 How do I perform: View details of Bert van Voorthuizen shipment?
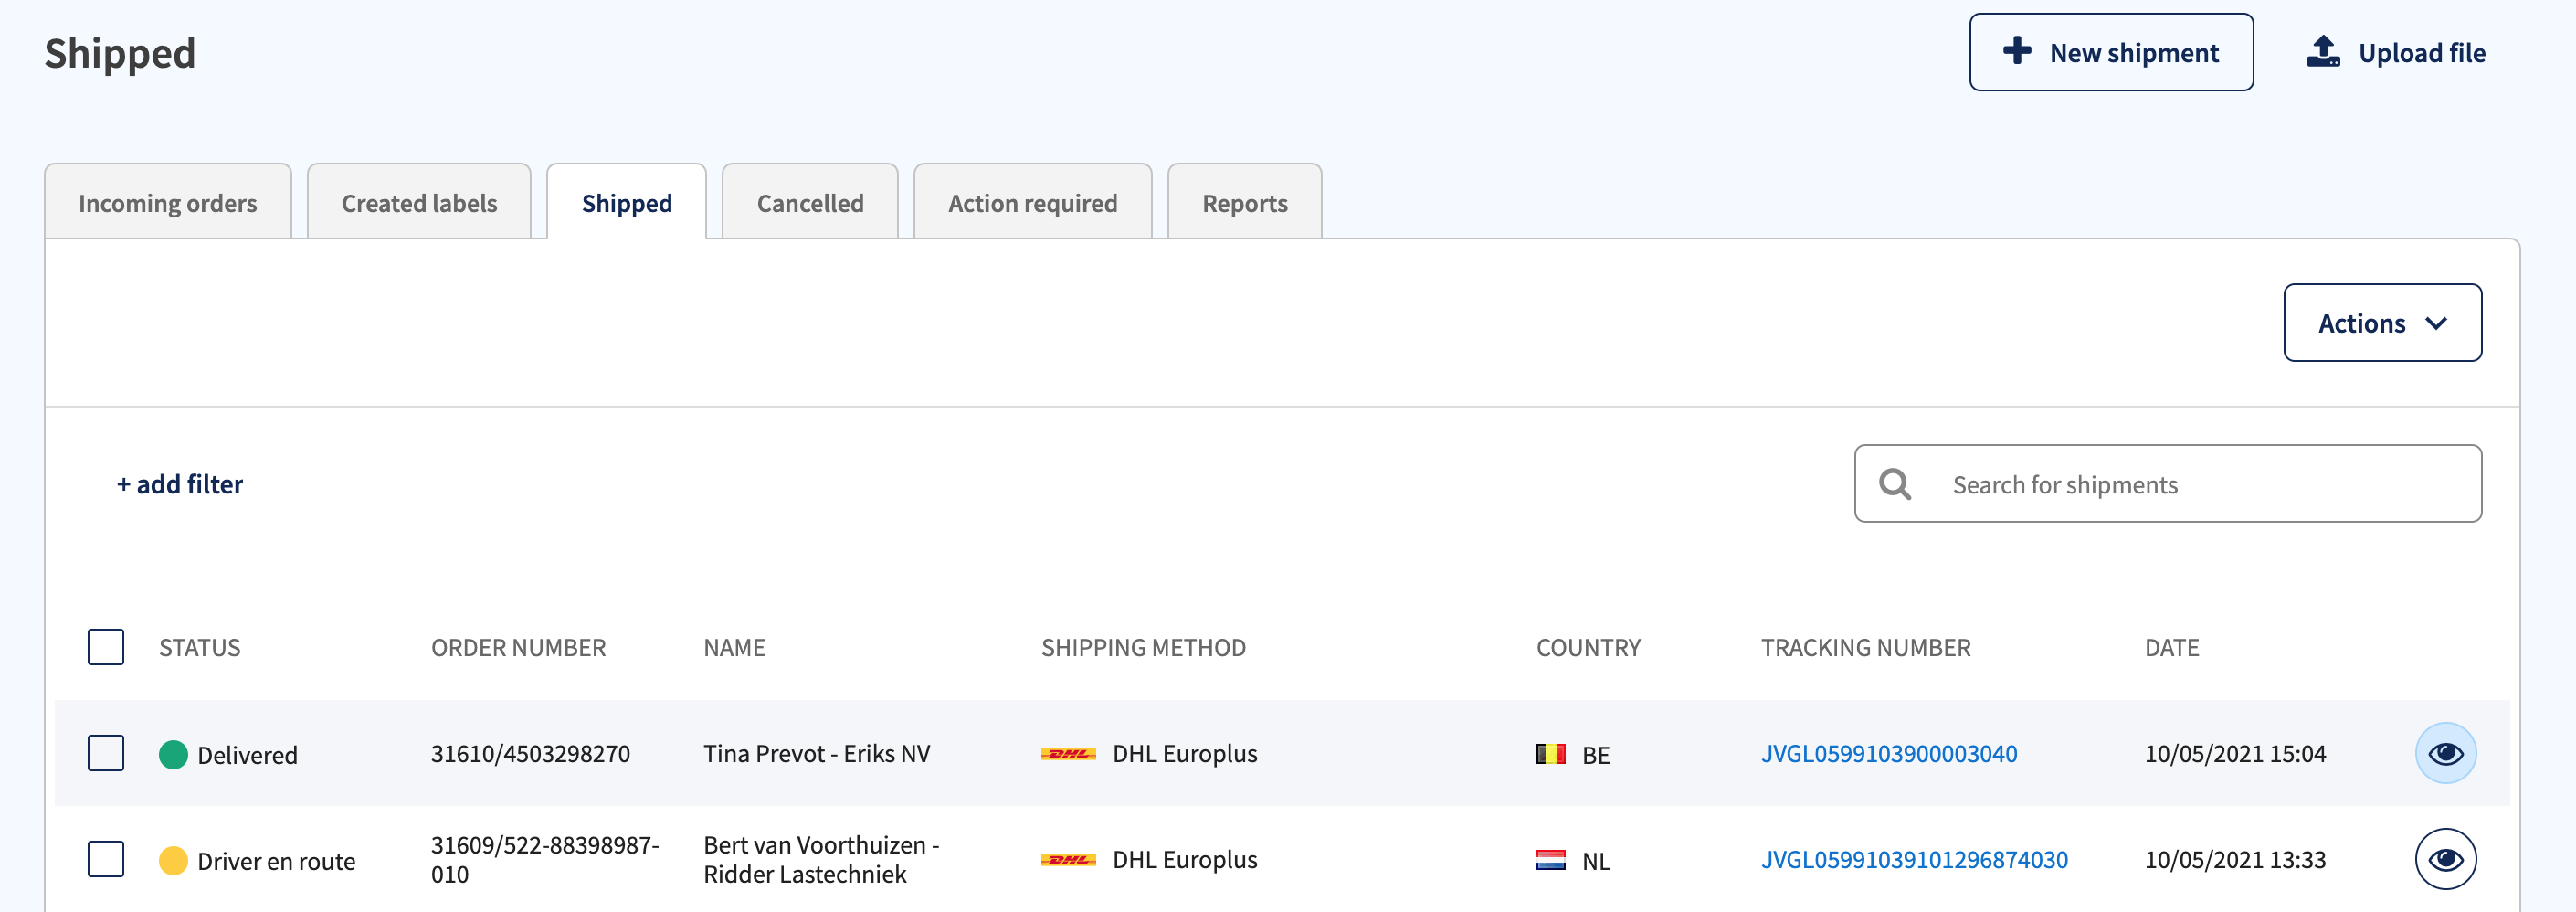click(2445, 859)
